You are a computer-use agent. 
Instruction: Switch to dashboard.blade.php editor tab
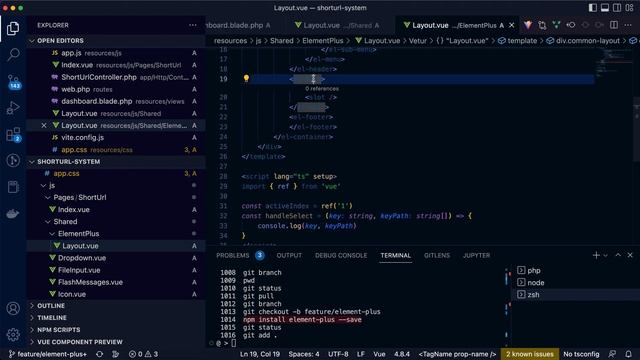coord(239,25)
